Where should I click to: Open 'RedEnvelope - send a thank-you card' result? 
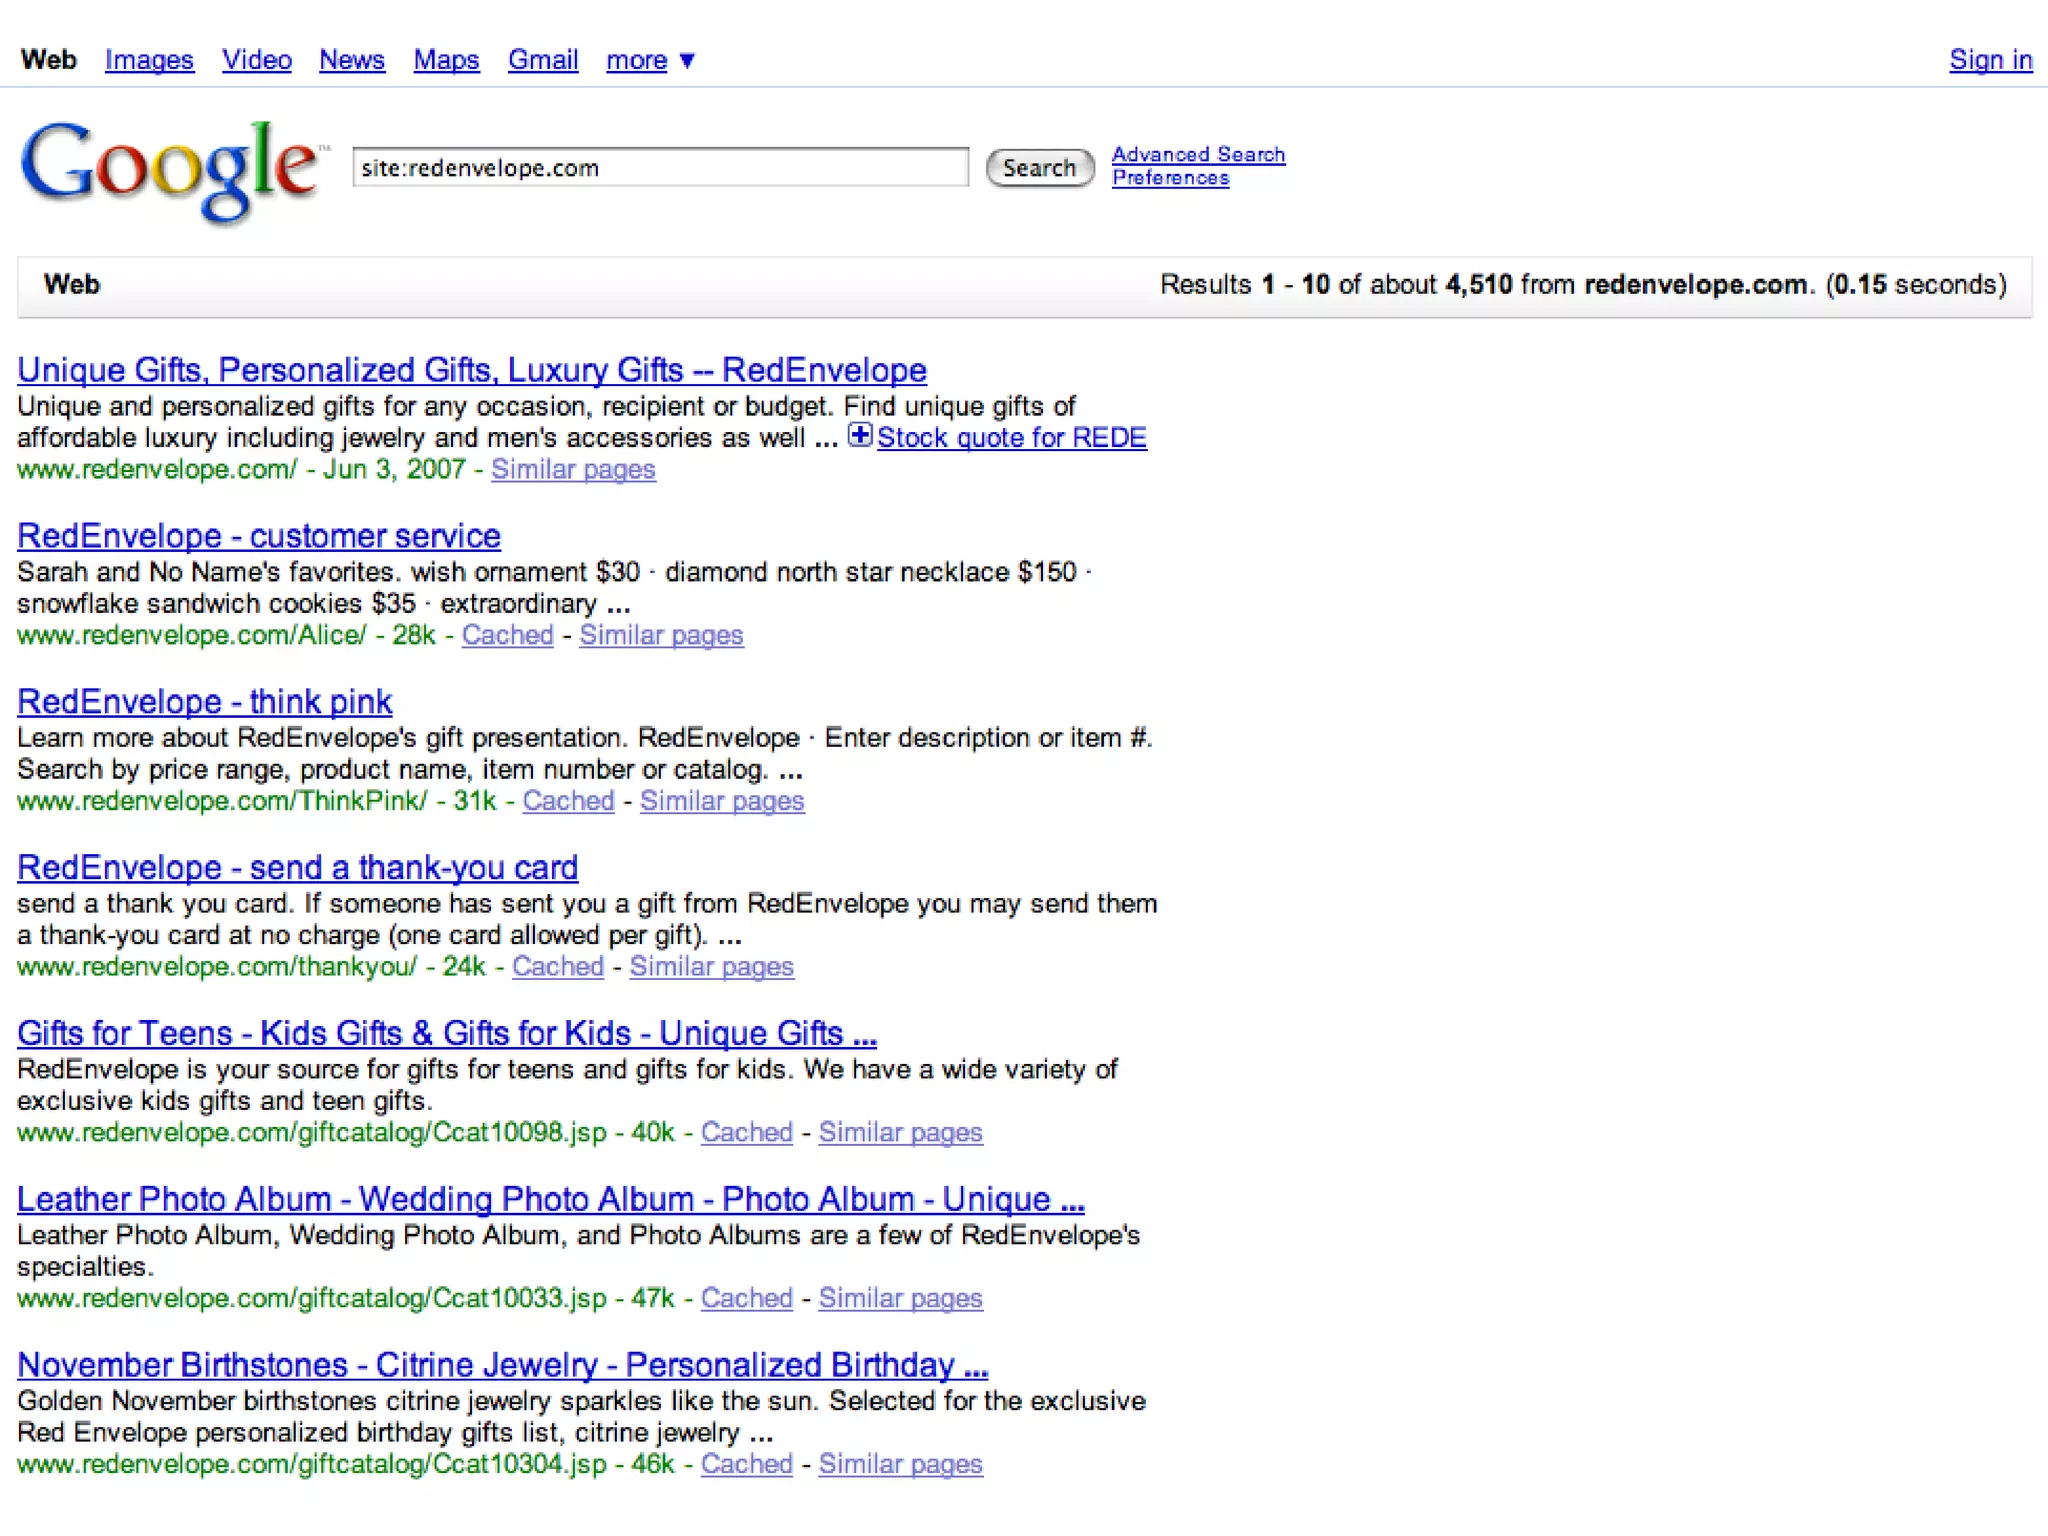click(297, 868)
